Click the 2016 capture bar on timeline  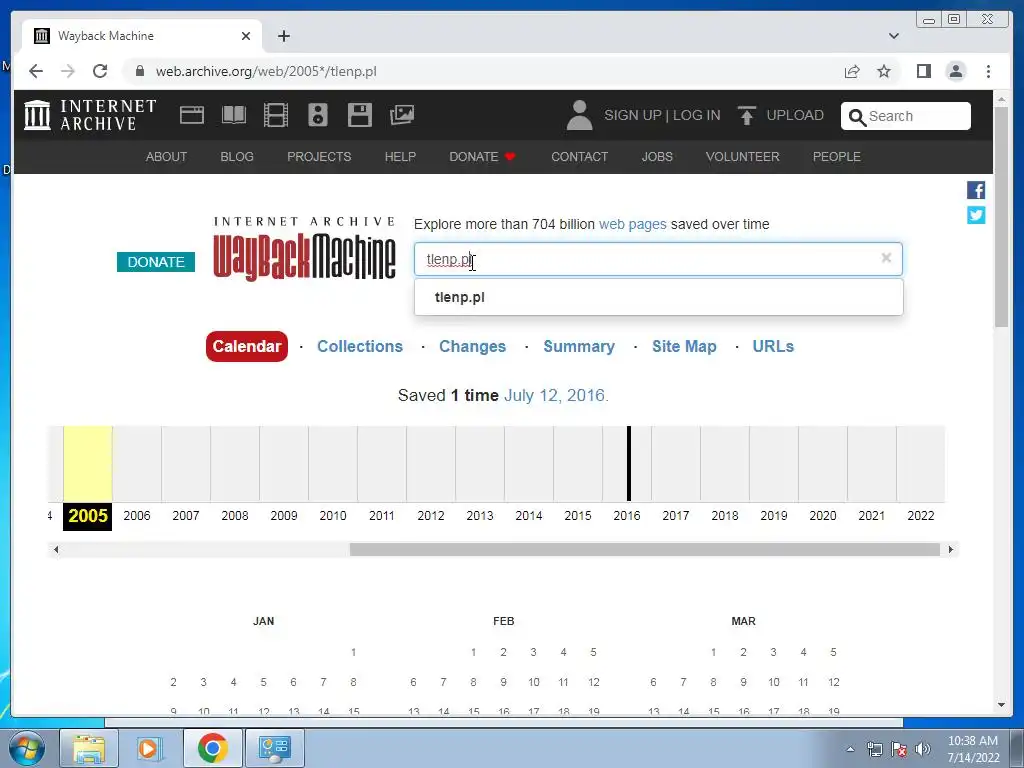[629, 464]
